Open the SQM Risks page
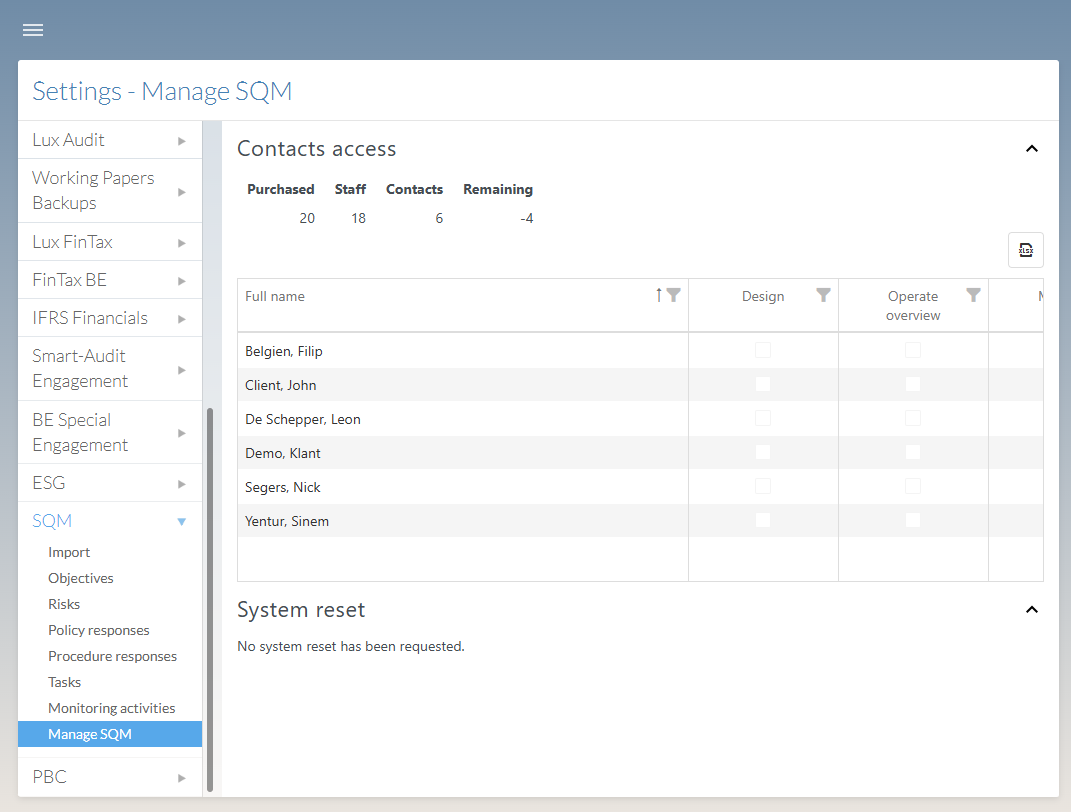 (64, 604)
